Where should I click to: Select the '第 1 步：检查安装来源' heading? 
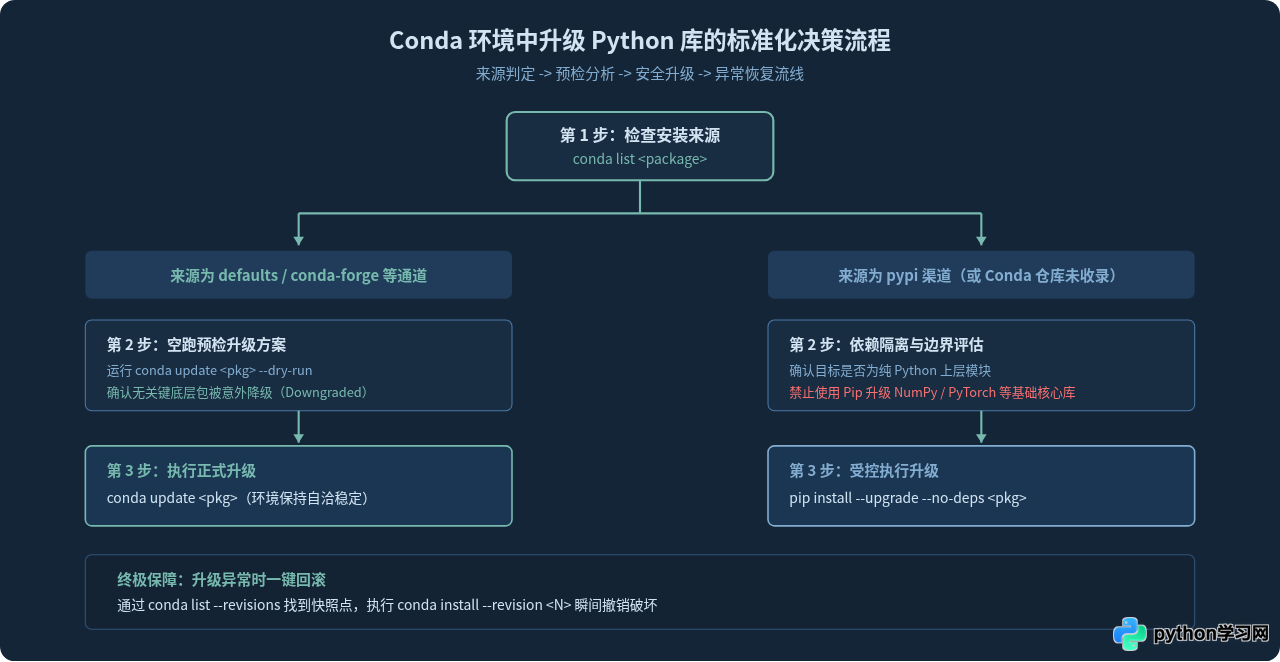pos(640,136)
